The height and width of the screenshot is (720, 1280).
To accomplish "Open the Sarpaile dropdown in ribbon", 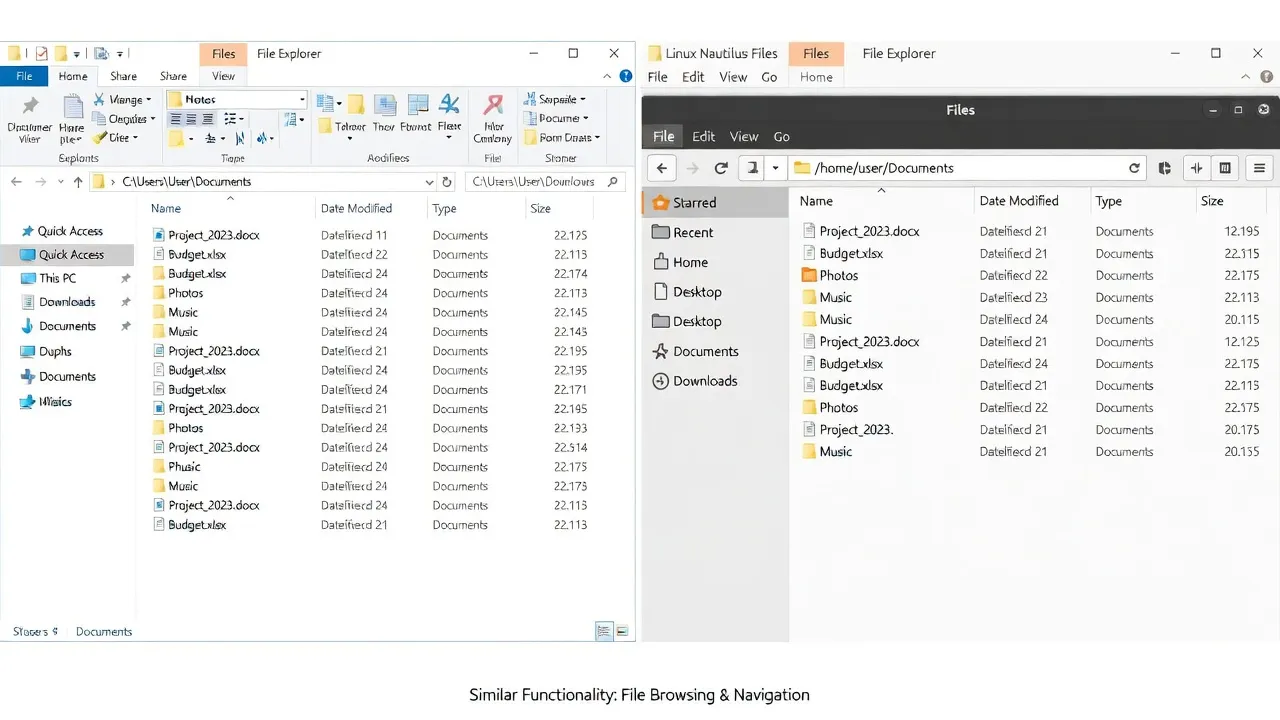I will click(554, 99).
